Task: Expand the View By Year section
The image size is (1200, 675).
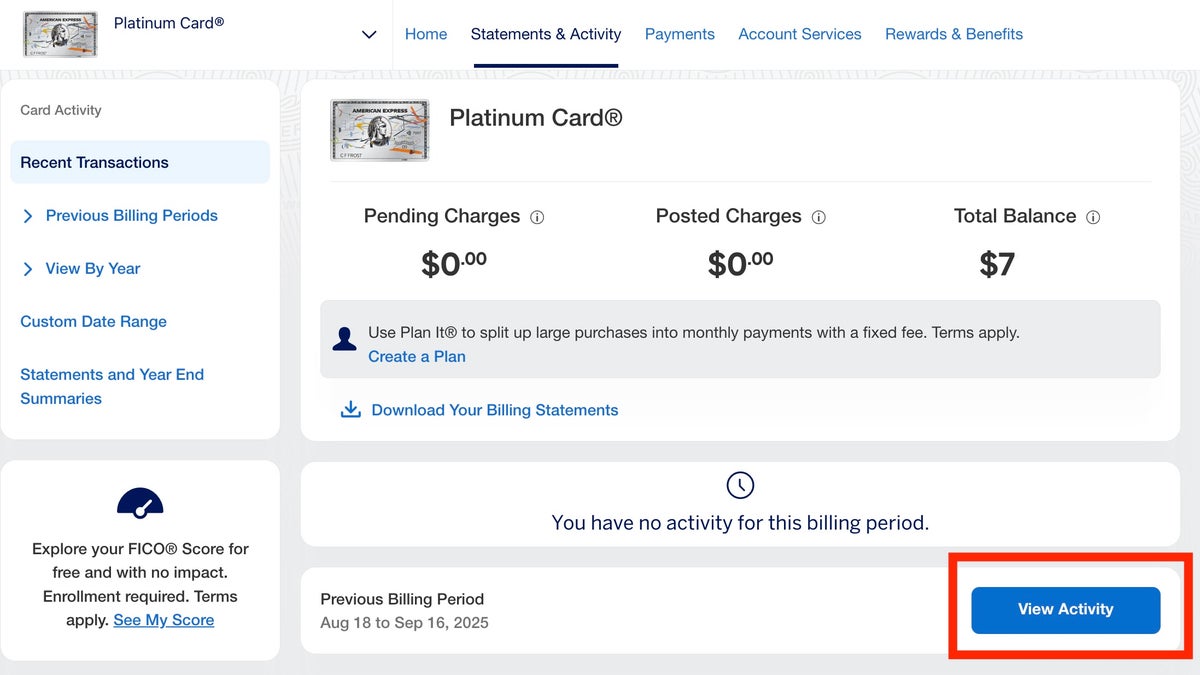Action: tap(92, 269)
